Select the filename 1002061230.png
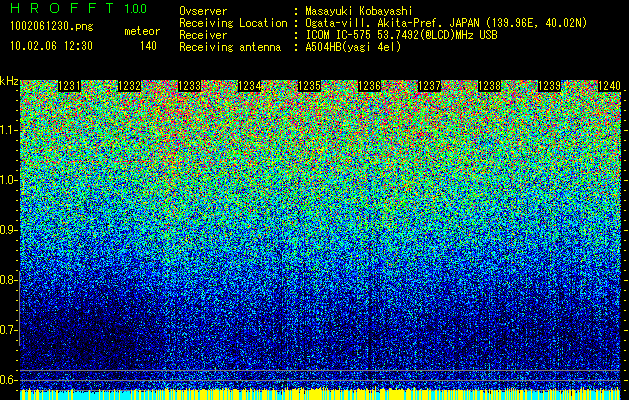629x400 pixels. coord(52,26)
